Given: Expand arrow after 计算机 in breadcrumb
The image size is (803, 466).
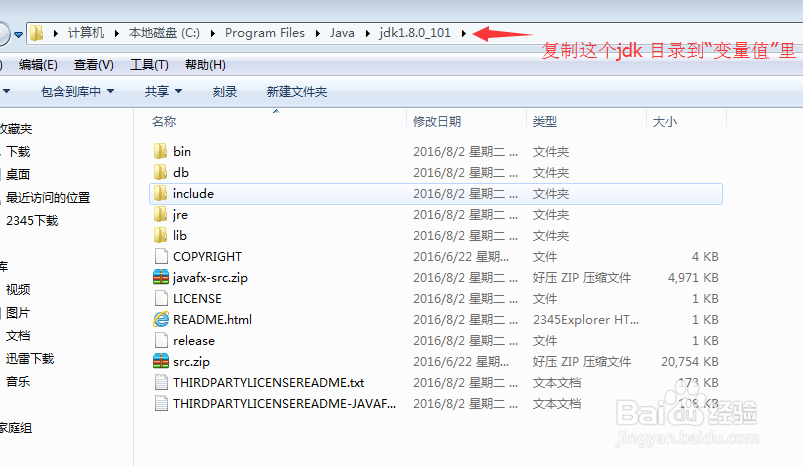Looking at the screenshot, I should pos(117,34).
